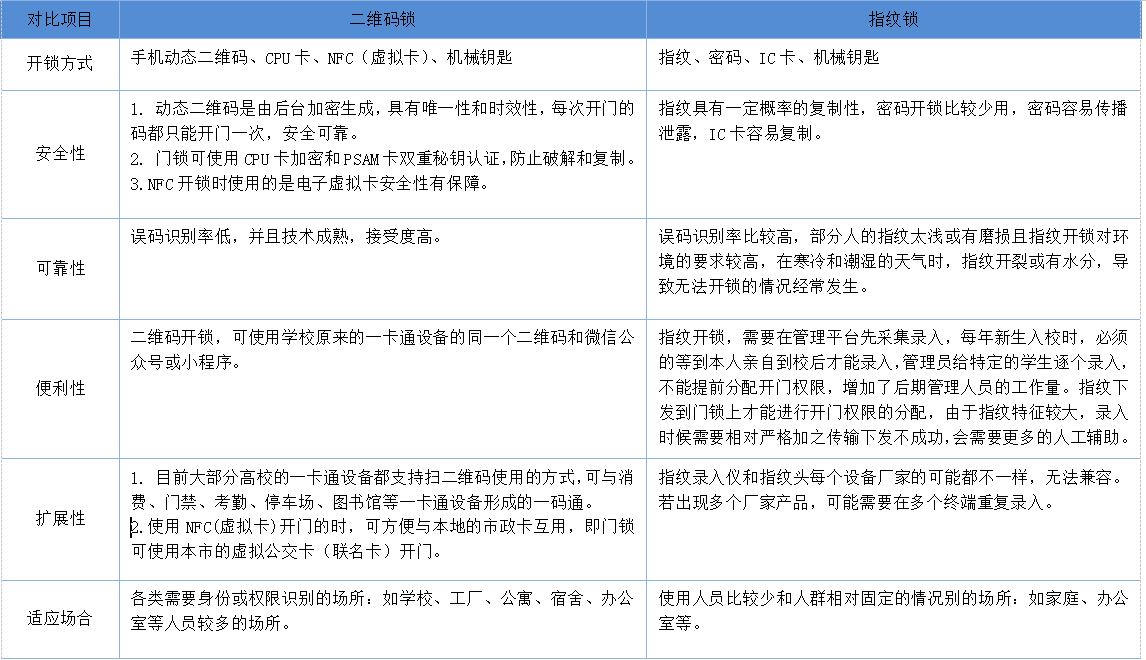Select the 指纹锁 security cell about 指纹复制性

tap(894, 121)
